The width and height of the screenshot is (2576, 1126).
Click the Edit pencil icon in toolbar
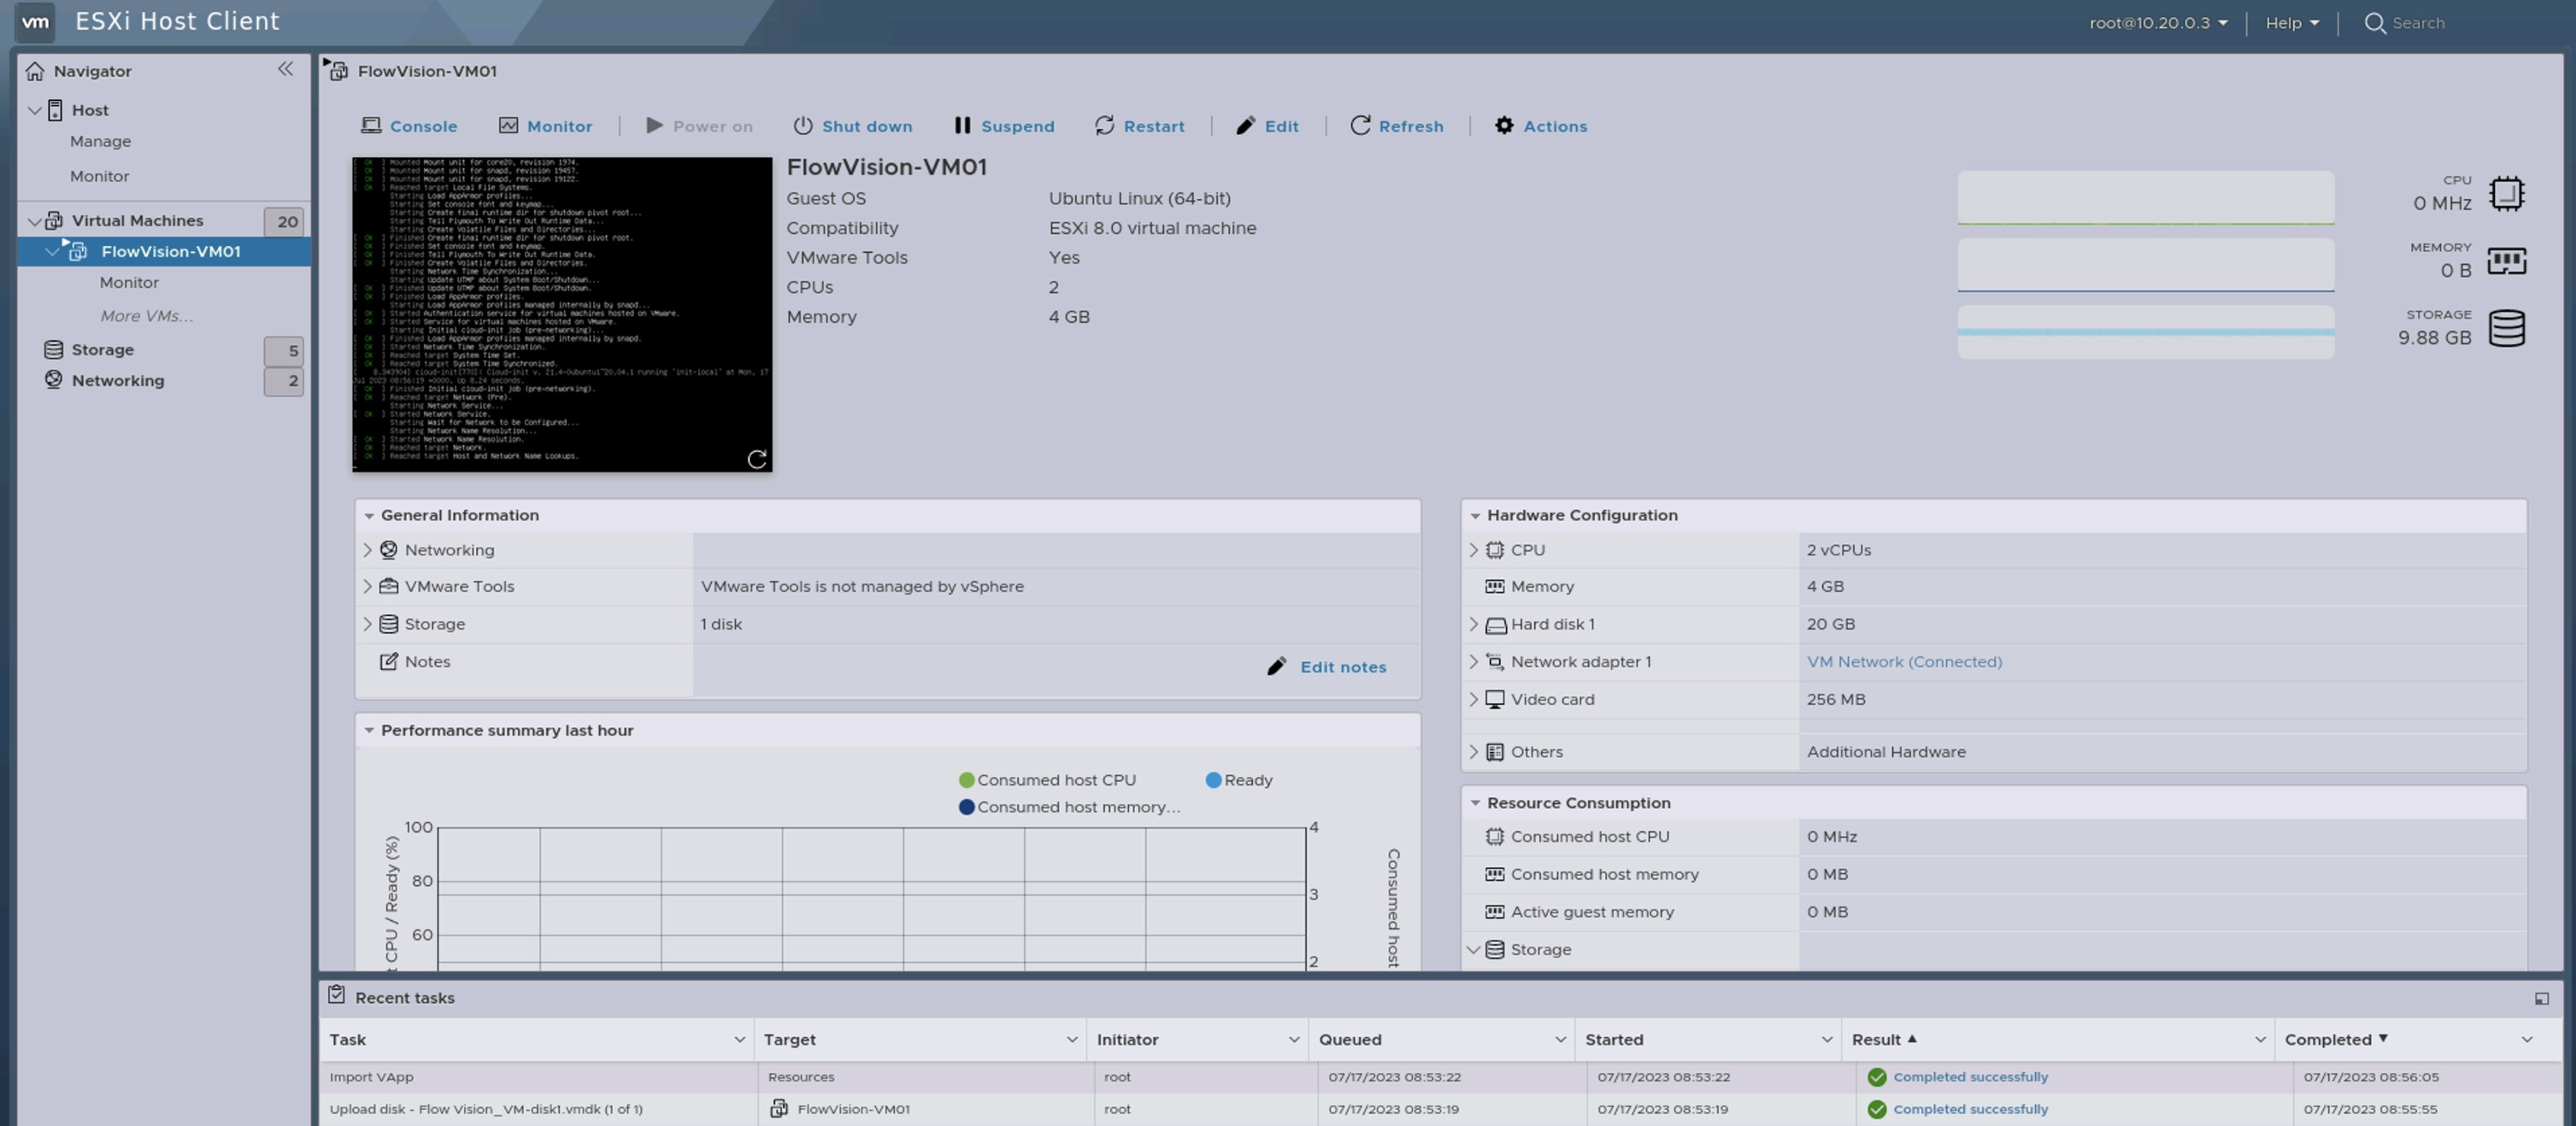point(1245,126)
